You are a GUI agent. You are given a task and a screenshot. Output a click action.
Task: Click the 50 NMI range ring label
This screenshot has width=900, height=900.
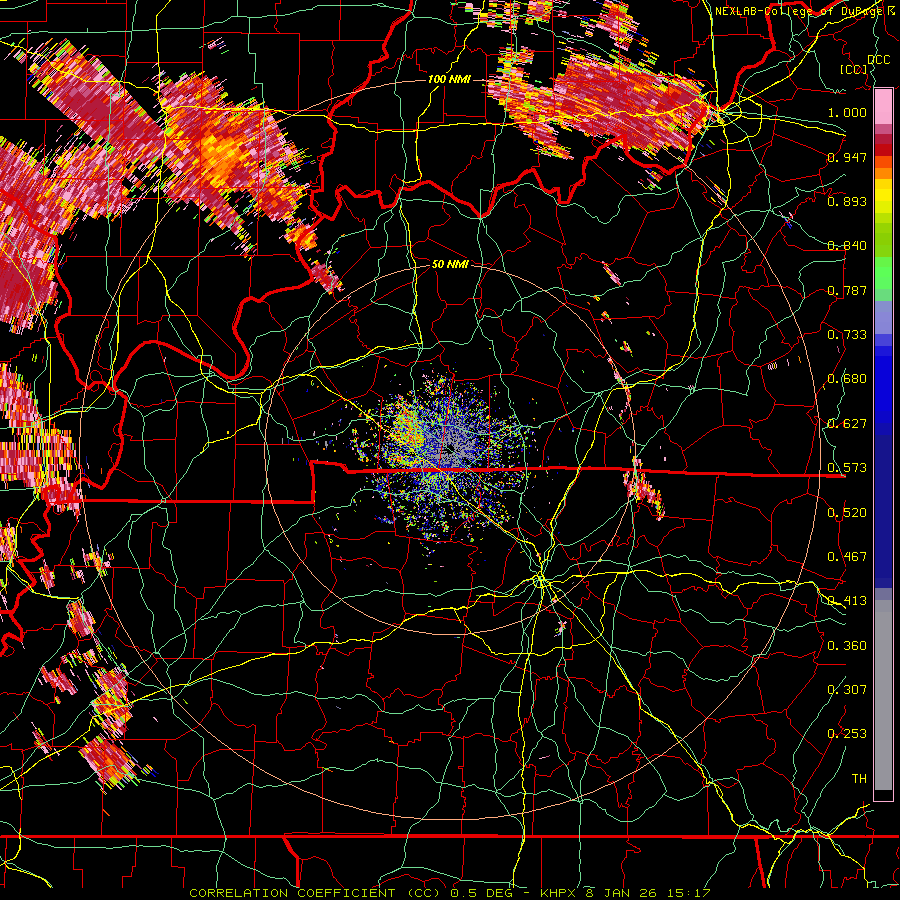(450, 264)
